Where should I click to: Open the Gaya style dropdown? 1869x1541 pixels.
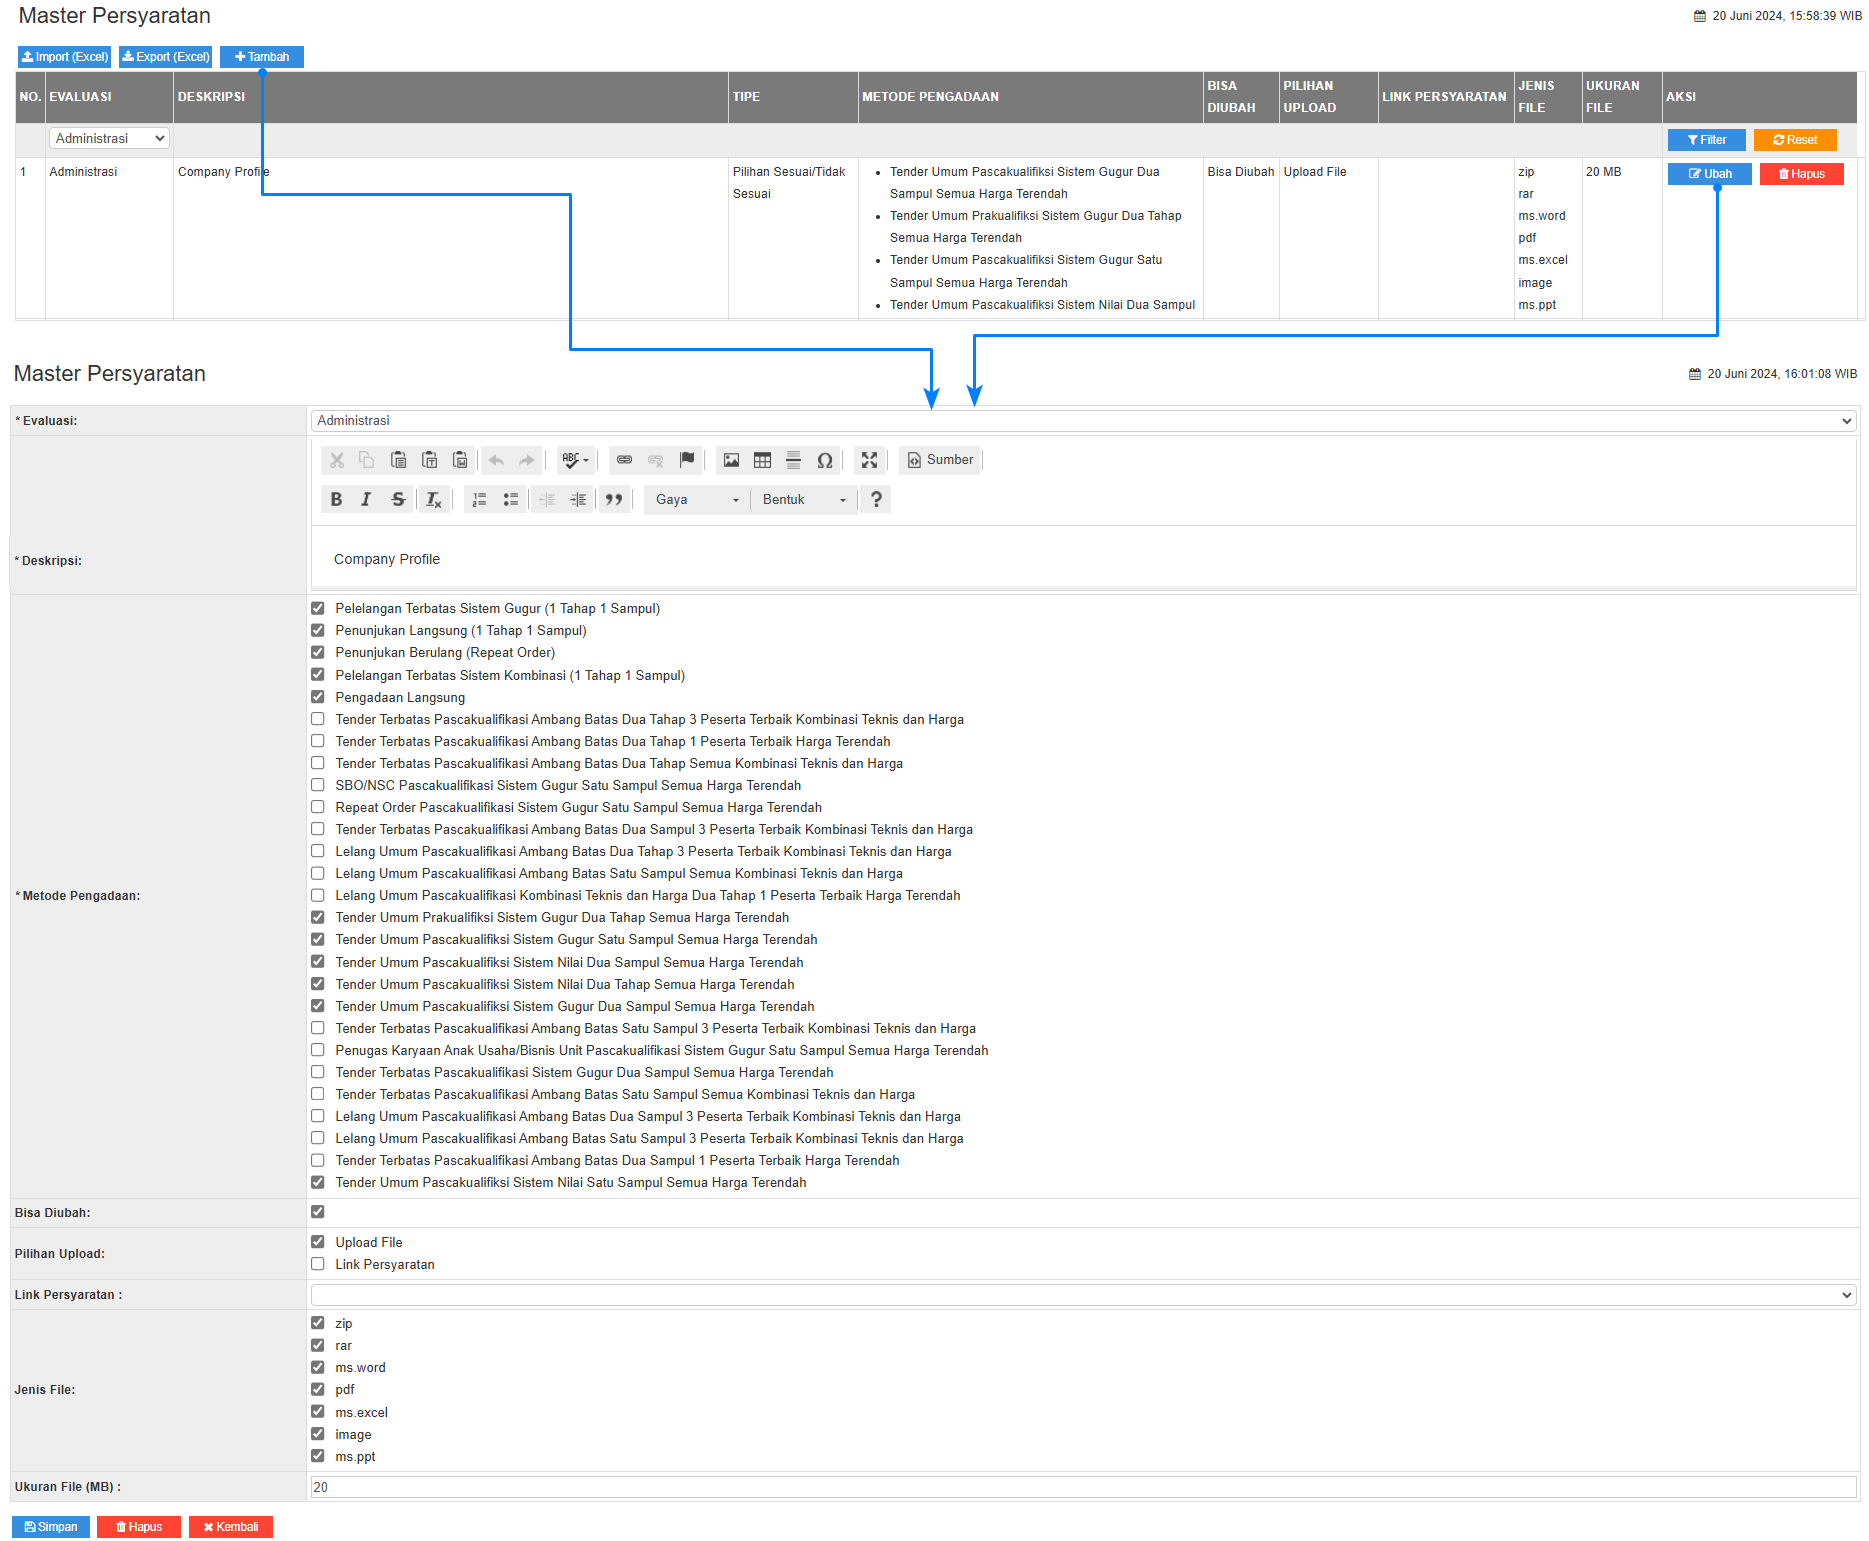pos(696,500)
